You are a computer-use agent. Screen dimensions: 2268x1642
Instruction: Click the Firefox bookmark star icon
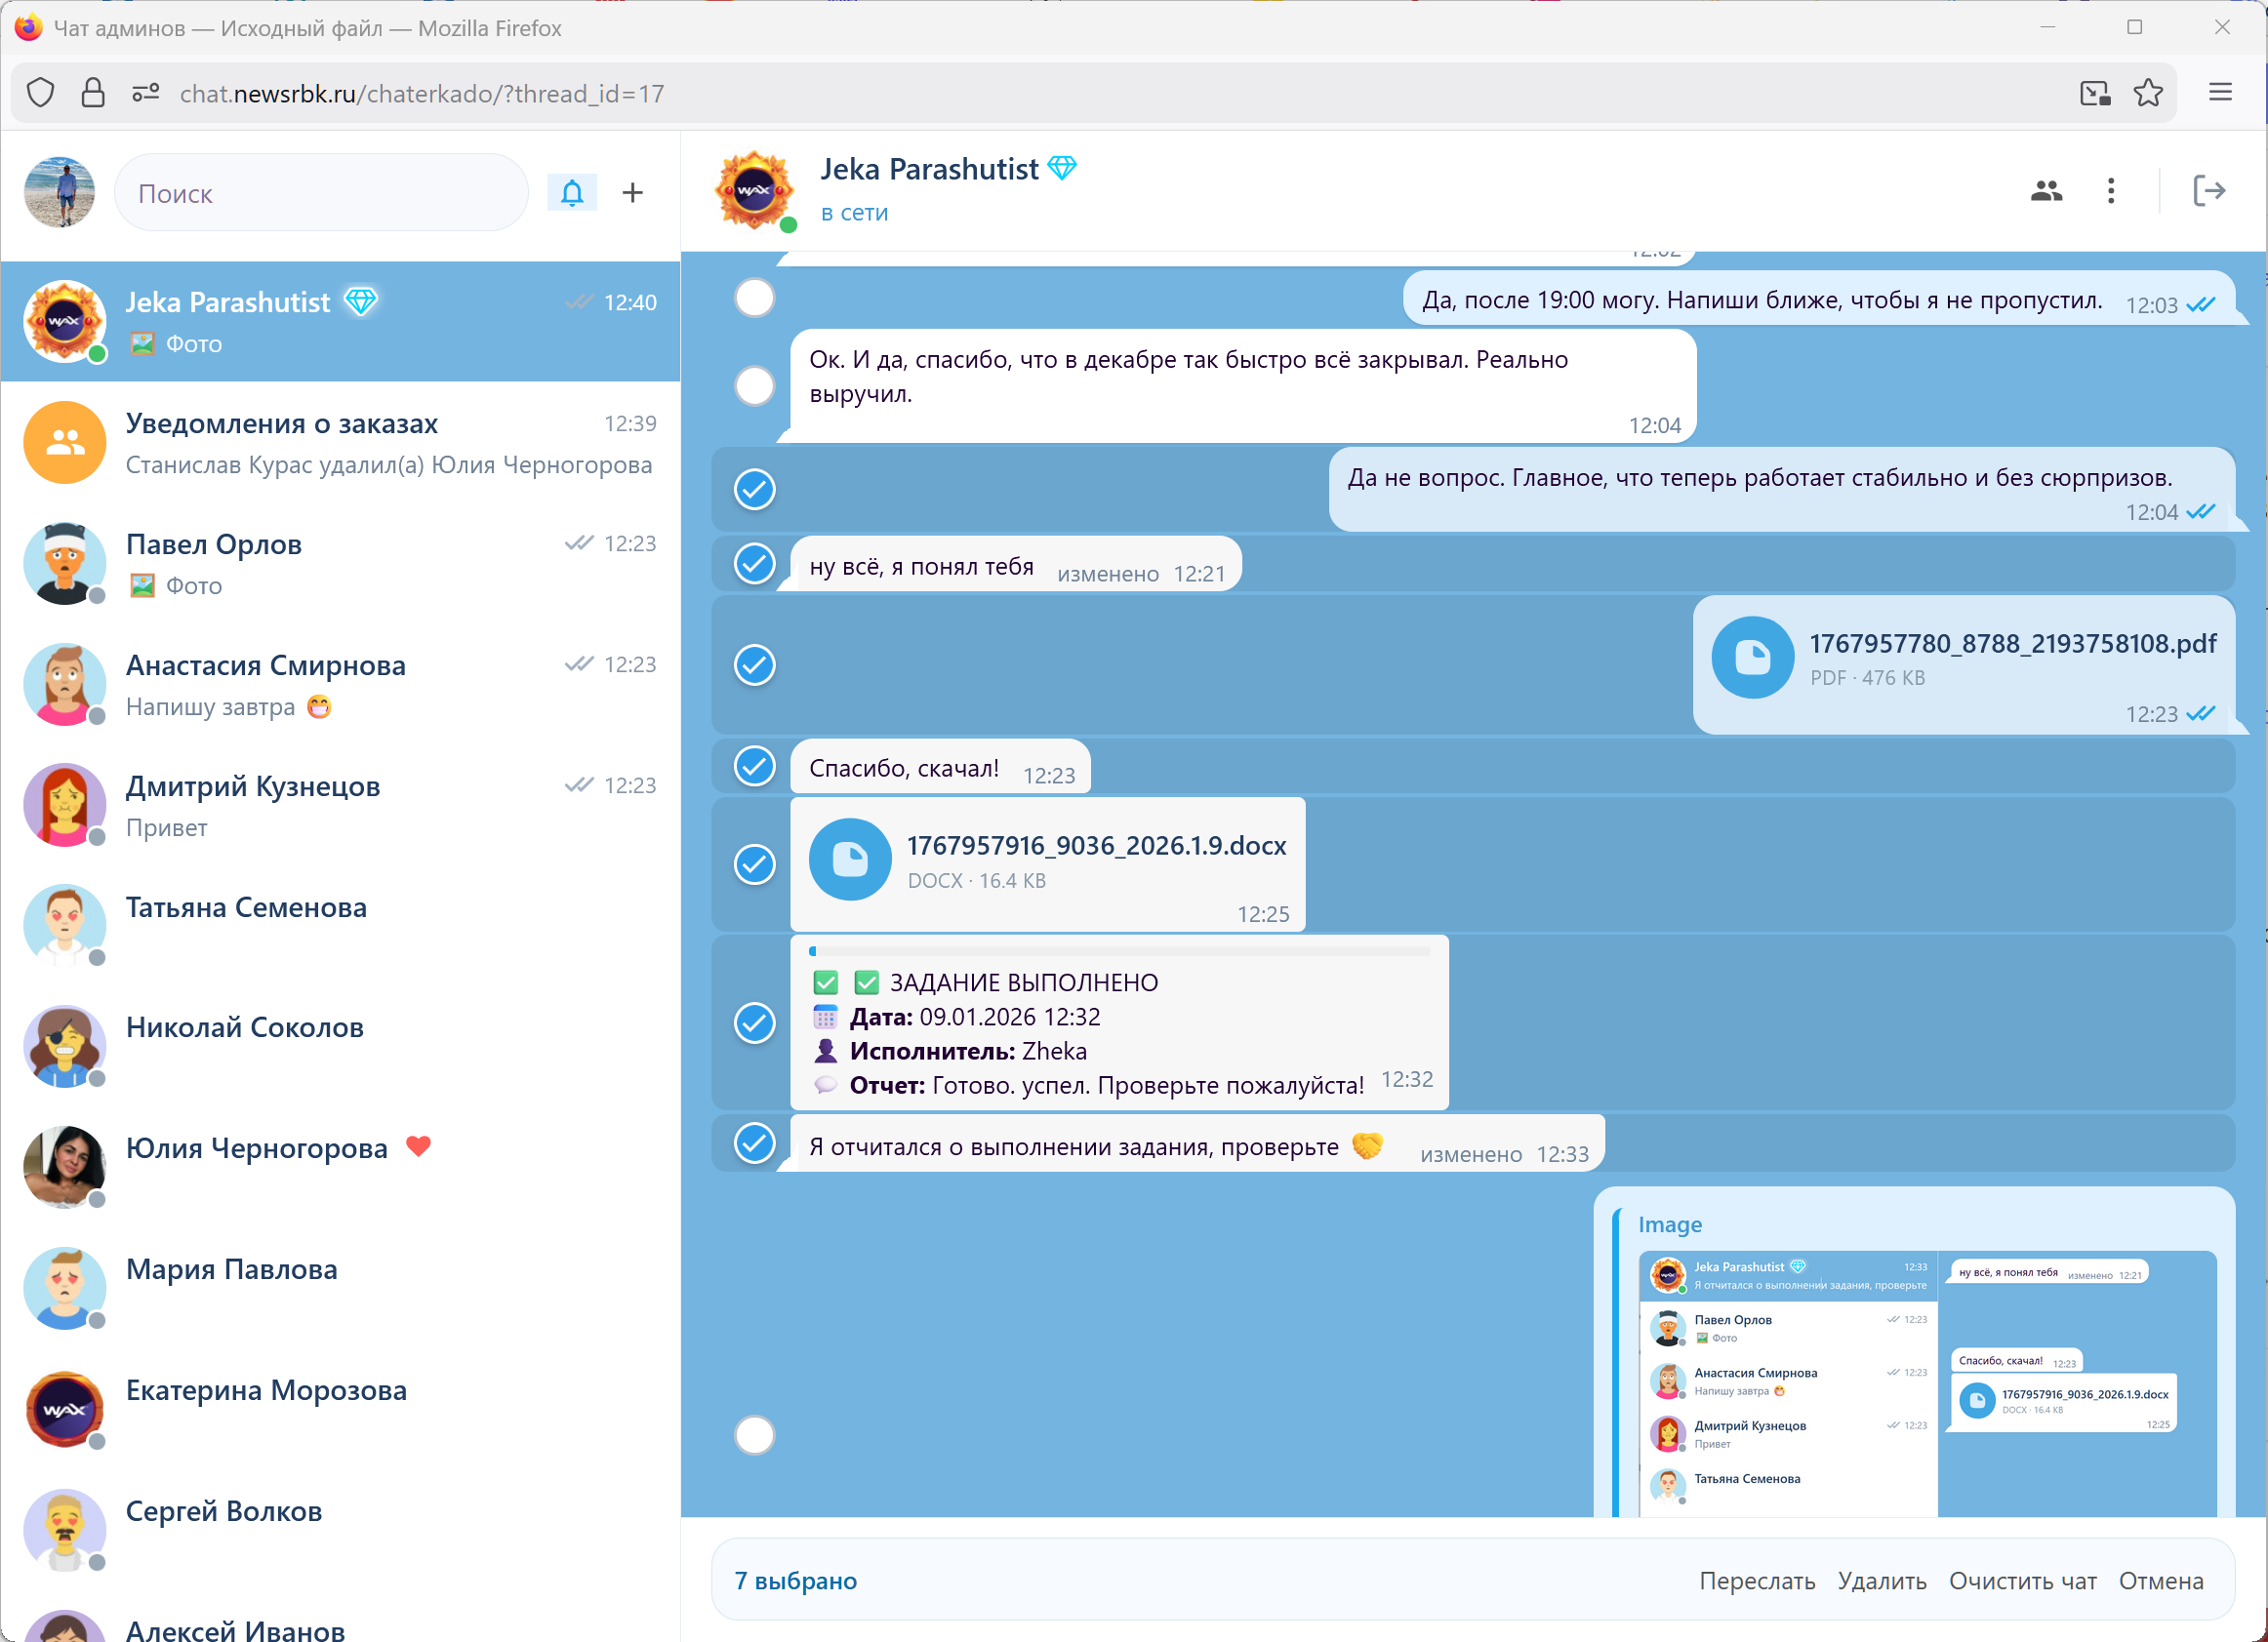pyautogui.click(x=2148, y=93)
